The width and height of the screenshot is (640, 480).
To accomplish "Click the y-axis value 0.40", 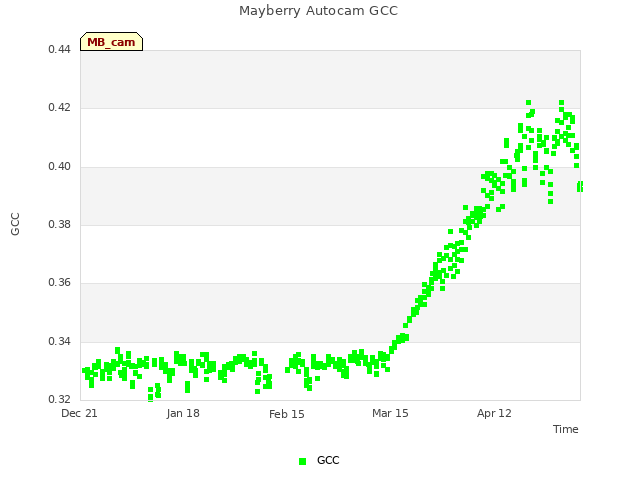I will tap(60, 166).
